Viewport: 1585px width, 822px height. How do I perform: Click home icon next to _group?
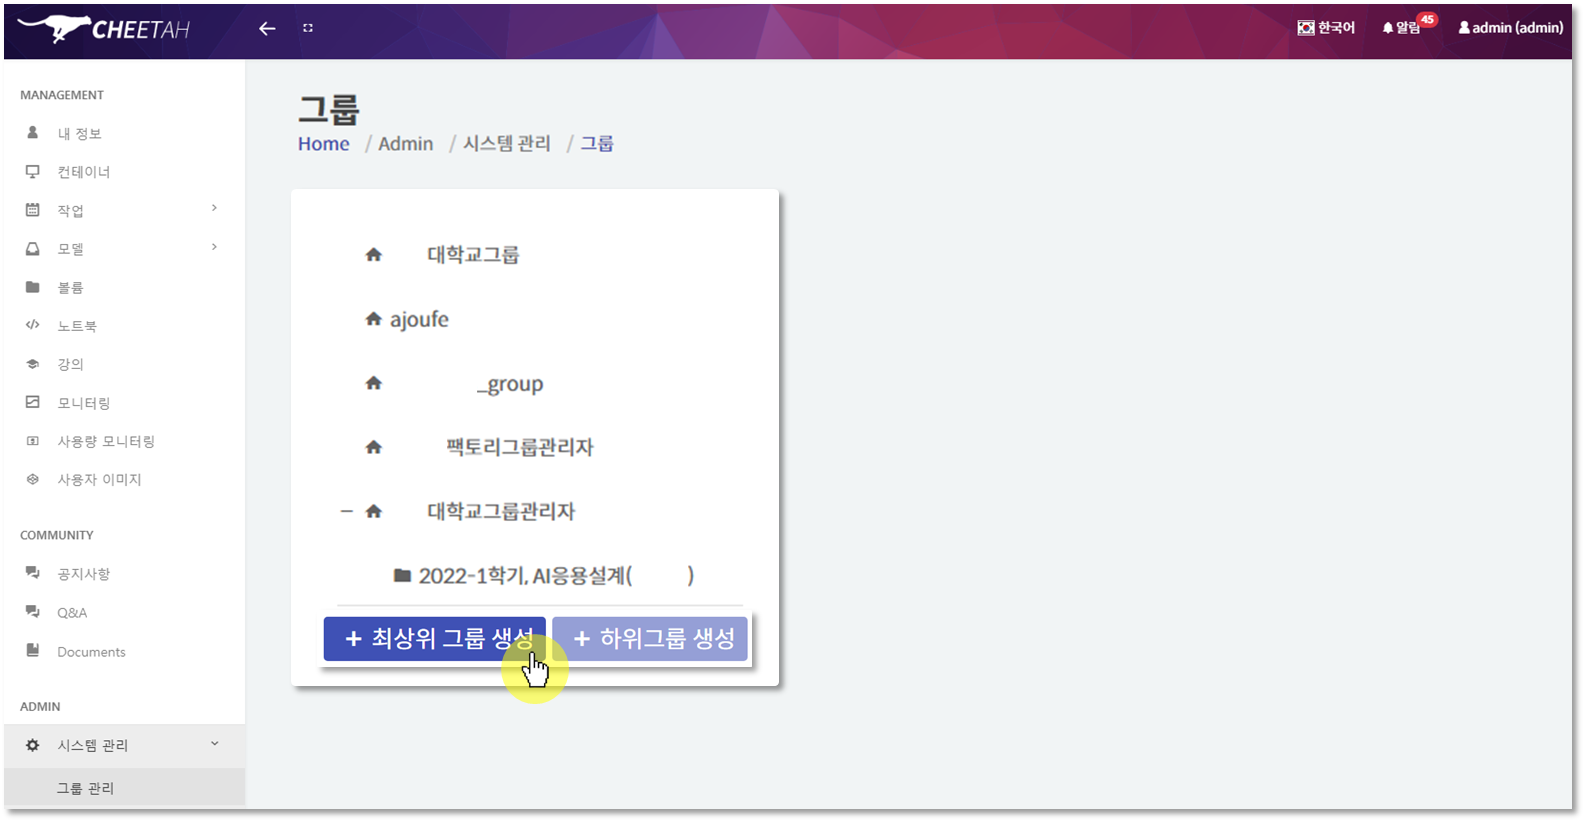374,383
